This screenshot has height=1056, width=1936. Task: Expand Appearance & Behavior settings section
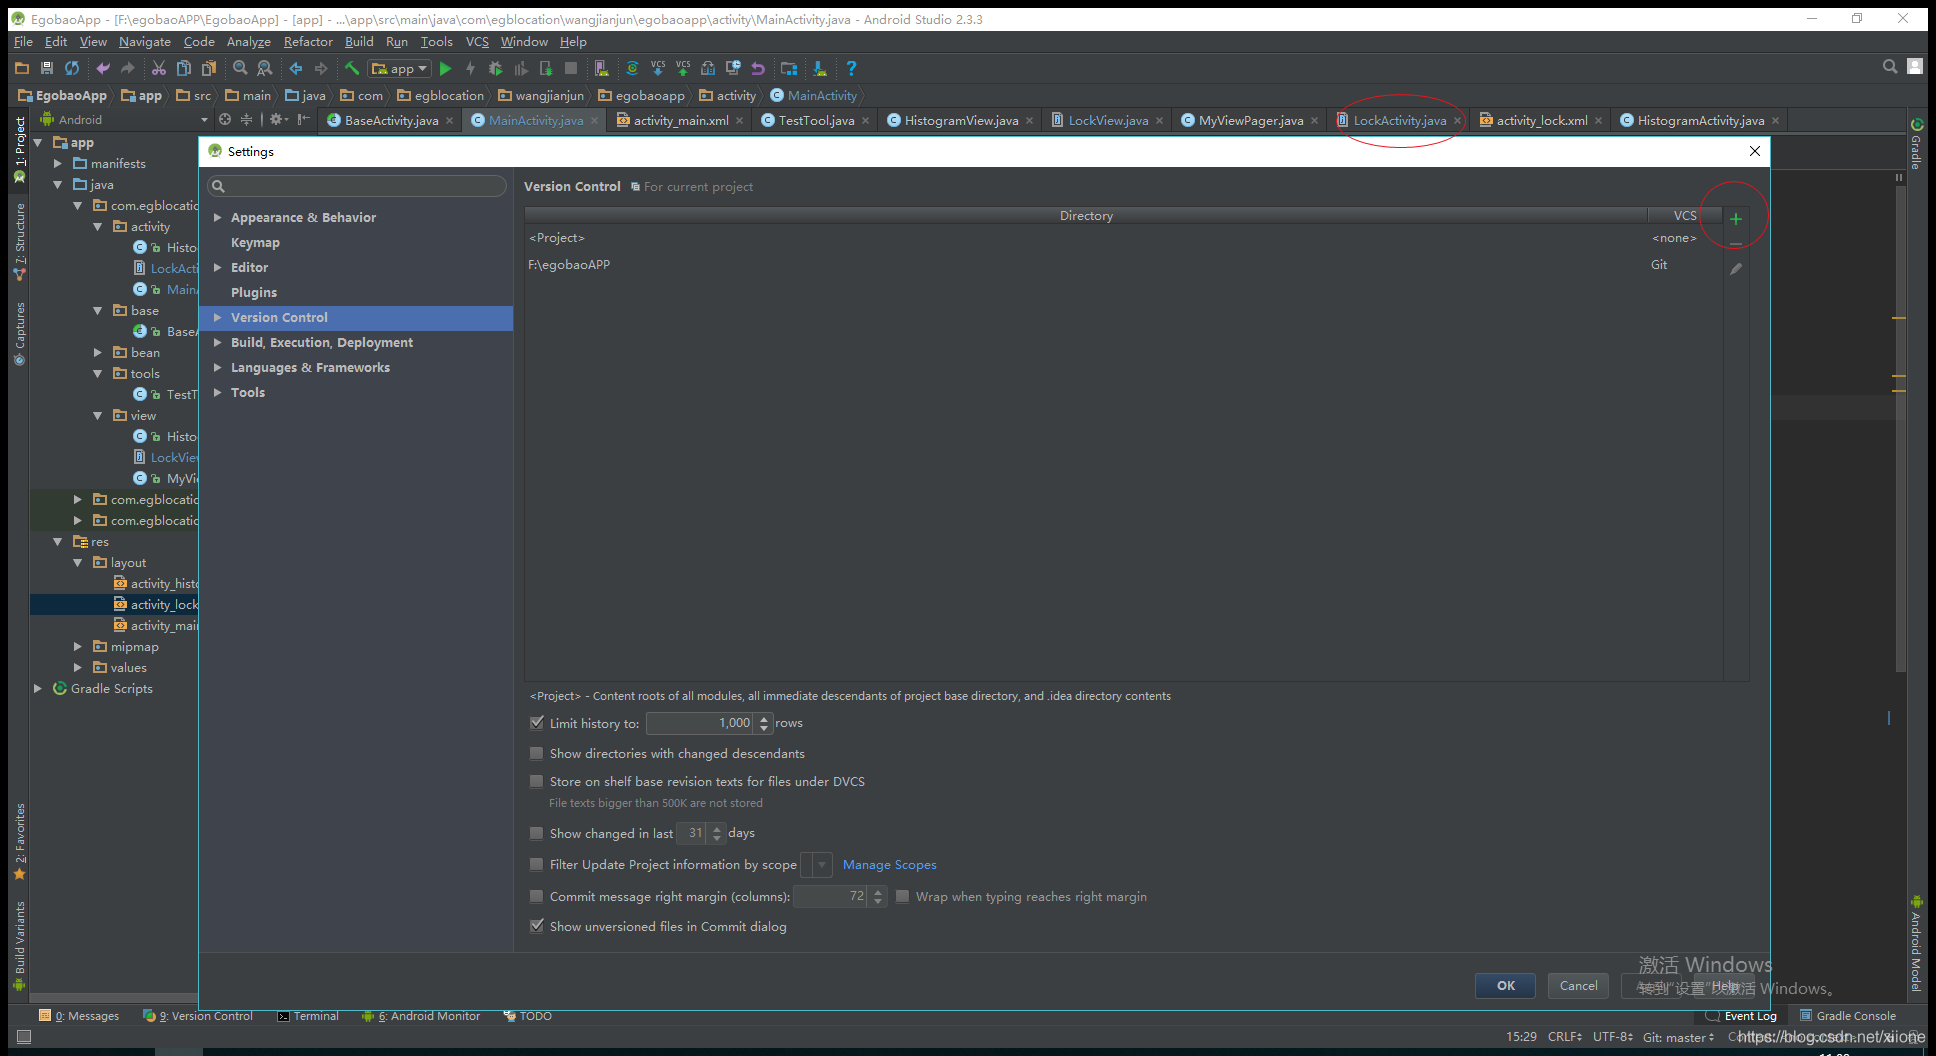[x=217, y=217]
